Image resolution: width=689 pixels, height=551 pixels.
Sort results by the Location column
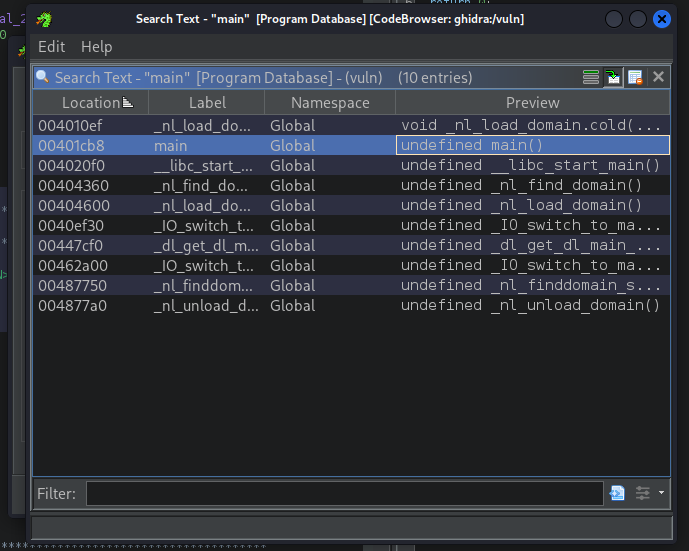[90, 103]
